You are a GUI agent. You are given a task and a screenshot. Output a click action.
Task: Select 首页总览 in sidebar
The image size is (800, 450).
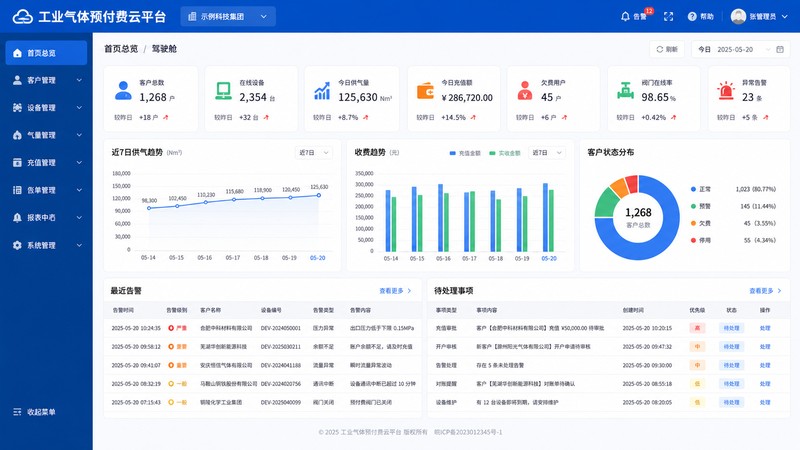coord(46,53)
